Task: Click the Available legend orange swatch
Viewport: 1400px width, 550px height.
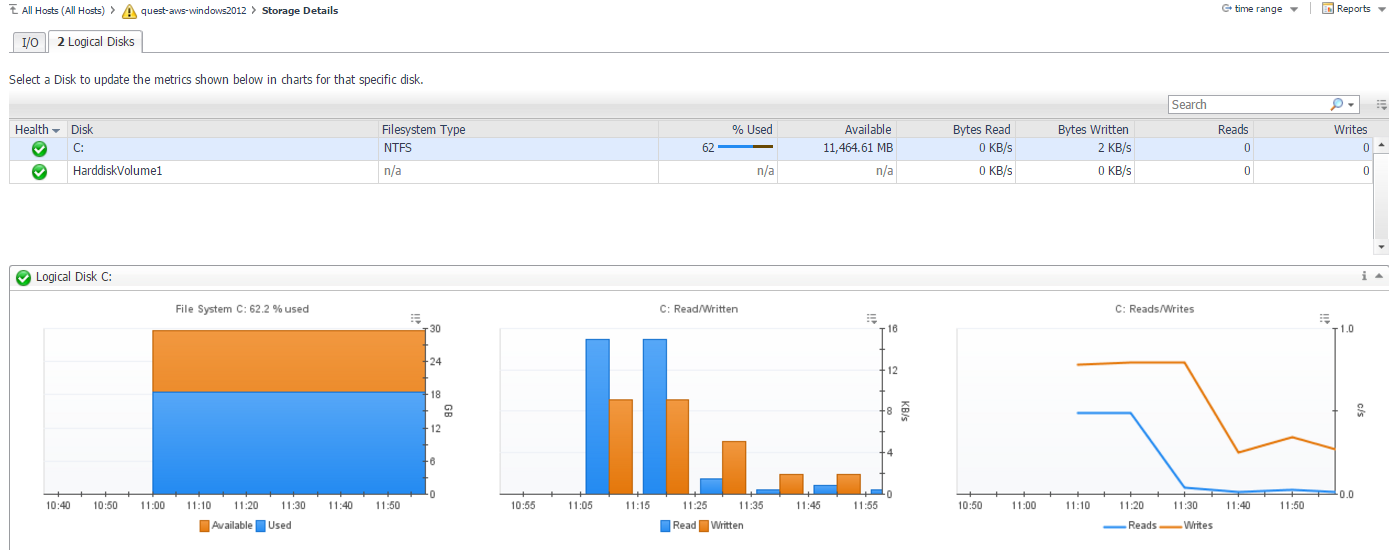Action: click(205, 525)
